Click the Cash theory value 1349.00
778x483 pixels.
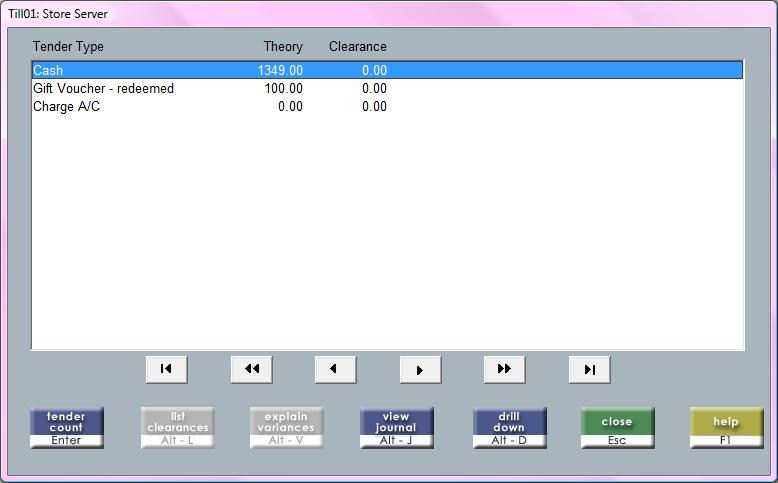click(x=280, y=70)
